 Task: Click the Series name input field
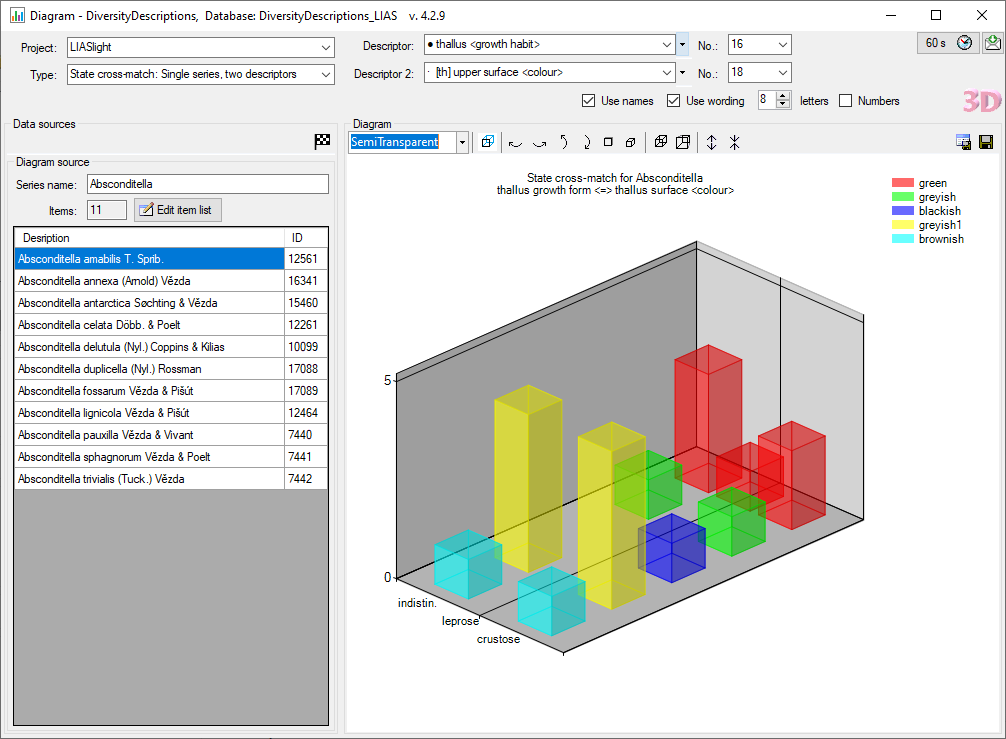coord(208,184)
